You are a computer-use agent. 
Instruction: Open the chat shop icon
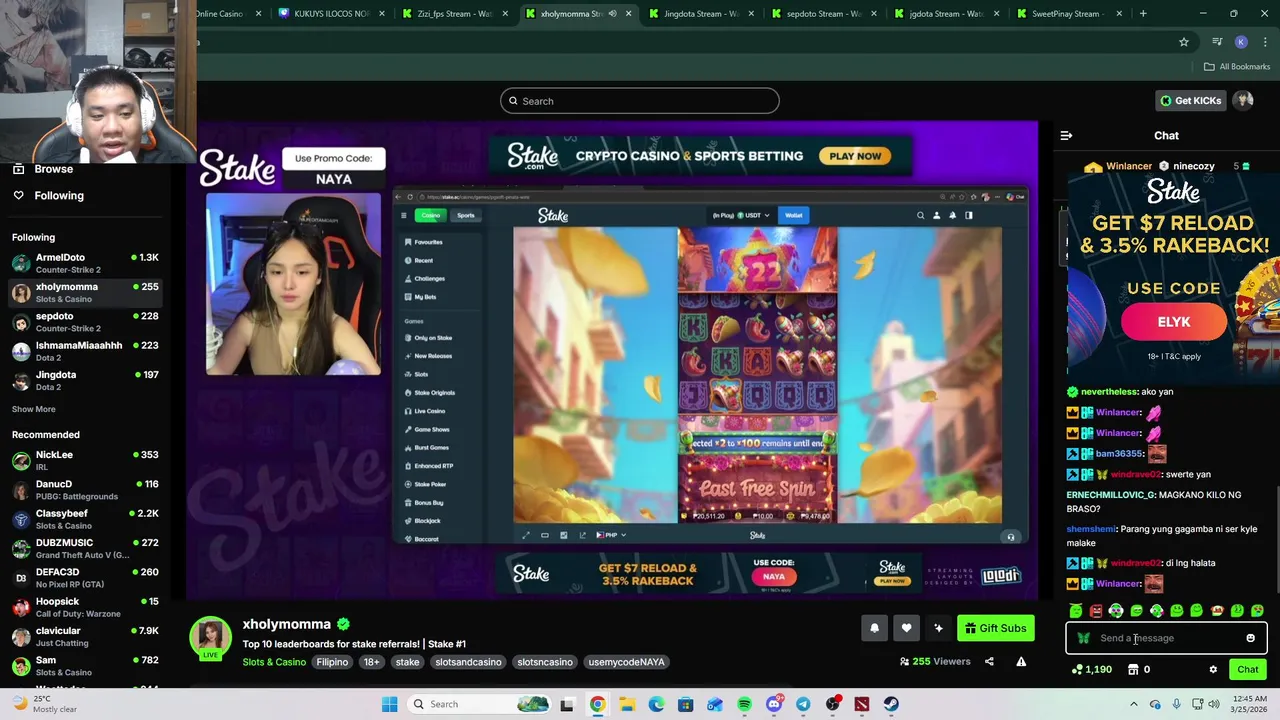[1133, 670]
